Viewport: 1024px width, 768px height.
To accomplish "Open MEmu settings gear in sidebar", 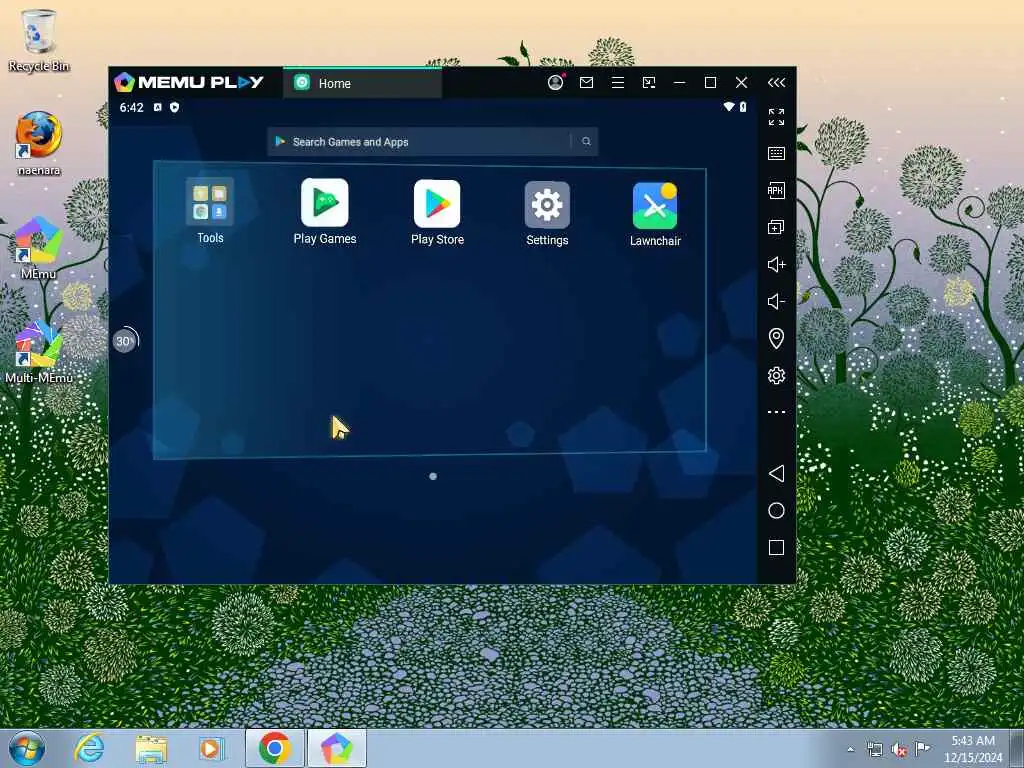I will coord(776,376).
